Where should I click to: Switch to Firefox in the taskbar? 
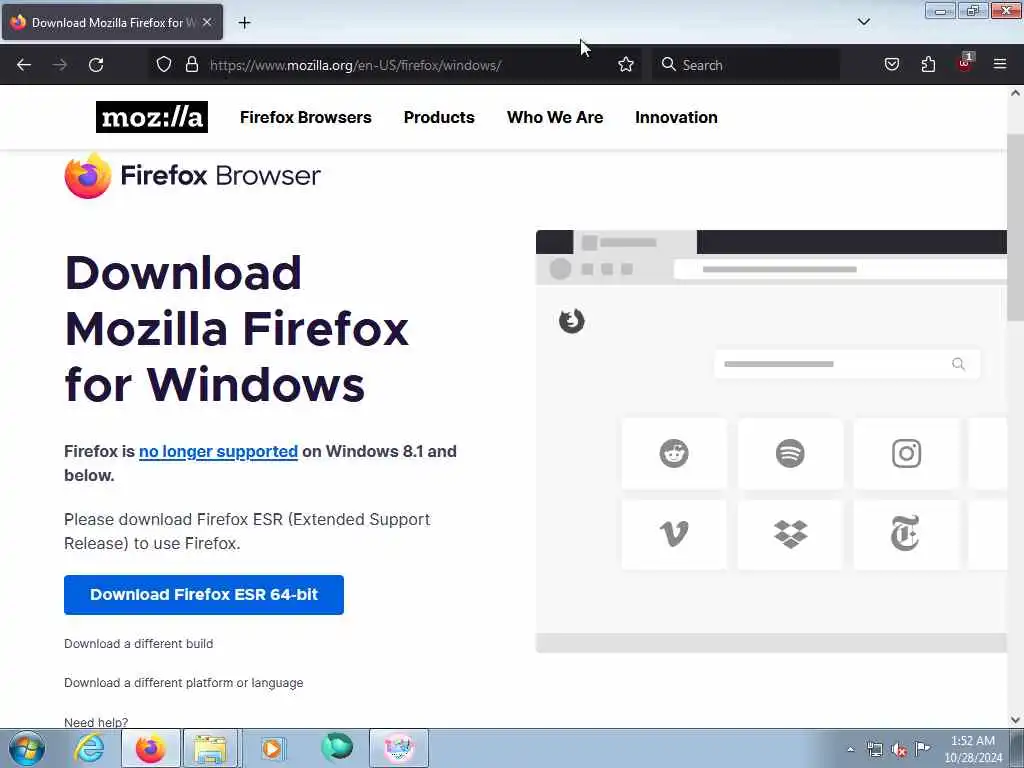(x=151, y=748)
